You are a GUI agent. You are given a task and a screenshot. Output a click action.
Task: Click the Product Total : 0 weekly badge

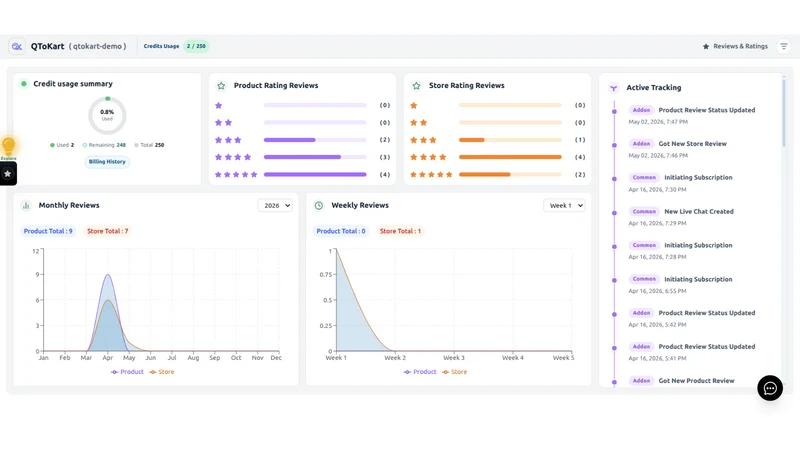341,231
